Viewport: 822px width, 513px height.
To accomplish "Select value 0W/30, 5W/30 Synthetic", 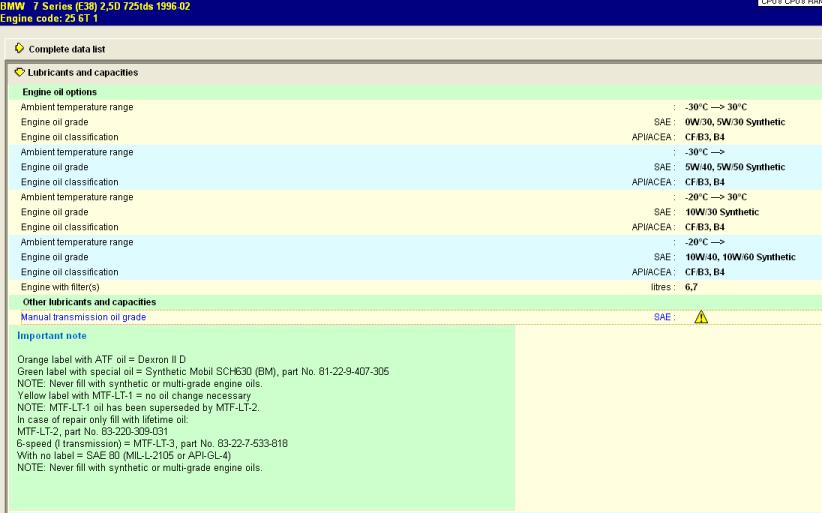I will [735, 122].
